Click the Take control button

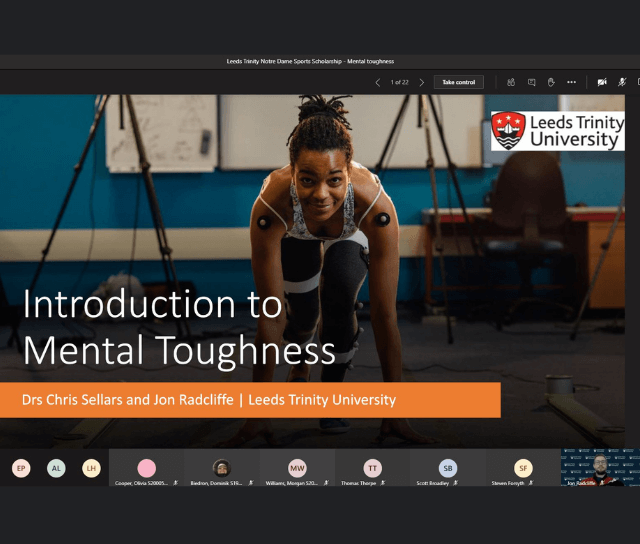459,82
